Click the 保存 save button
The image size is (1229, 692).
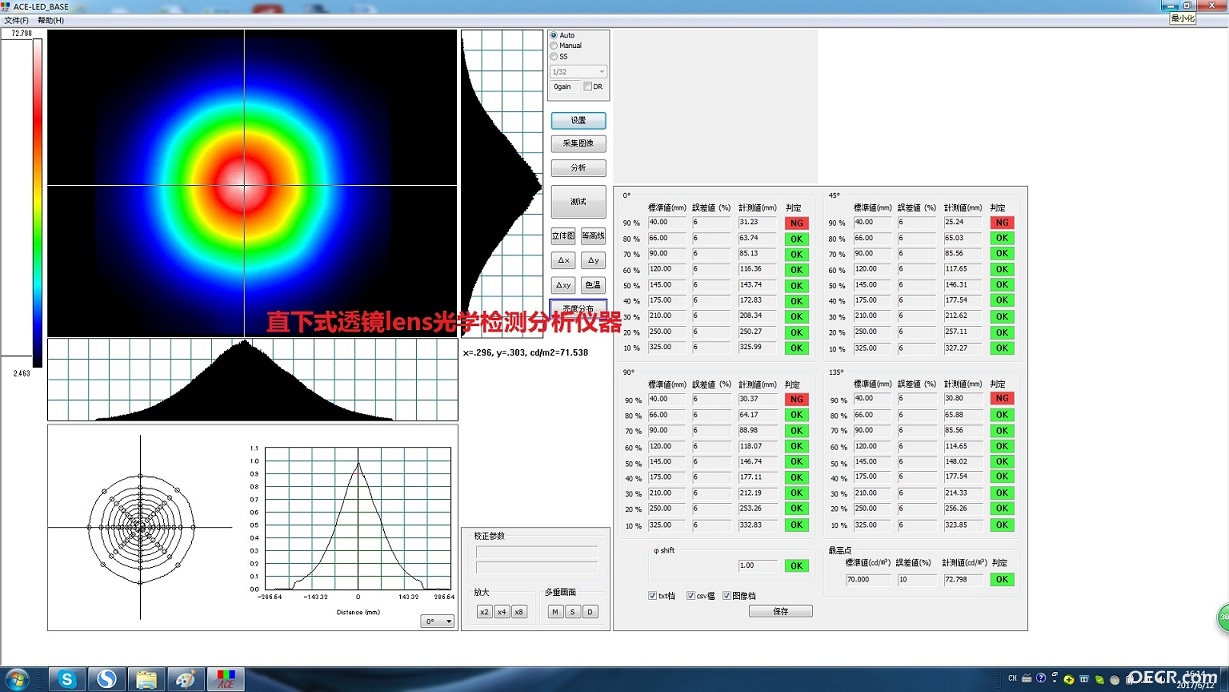click(x=780, y=611)
